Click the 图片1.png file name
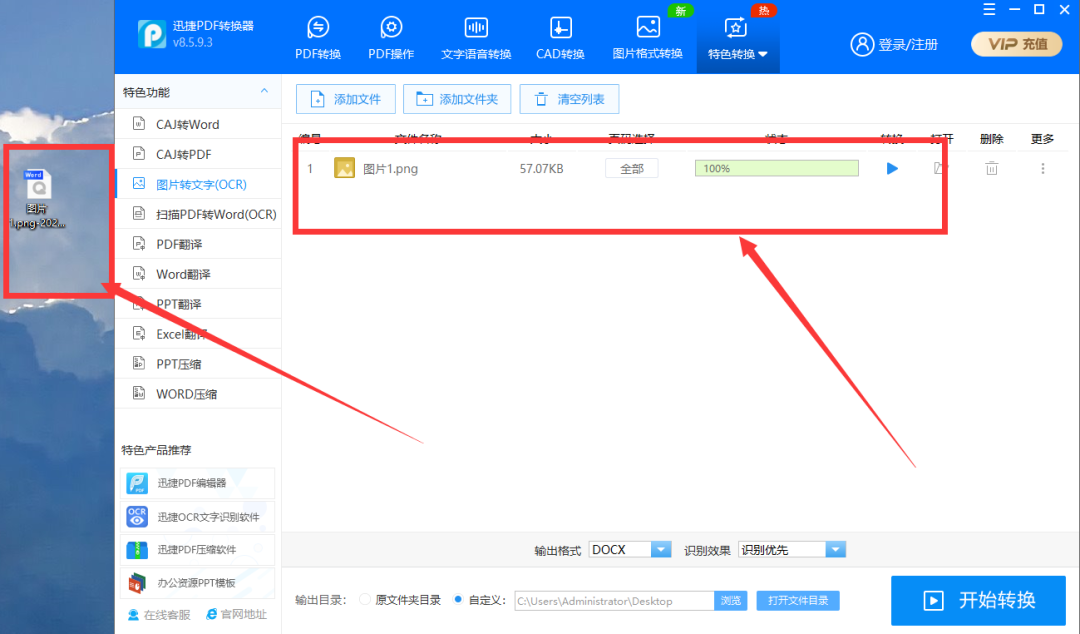 [x=391, y=169]
